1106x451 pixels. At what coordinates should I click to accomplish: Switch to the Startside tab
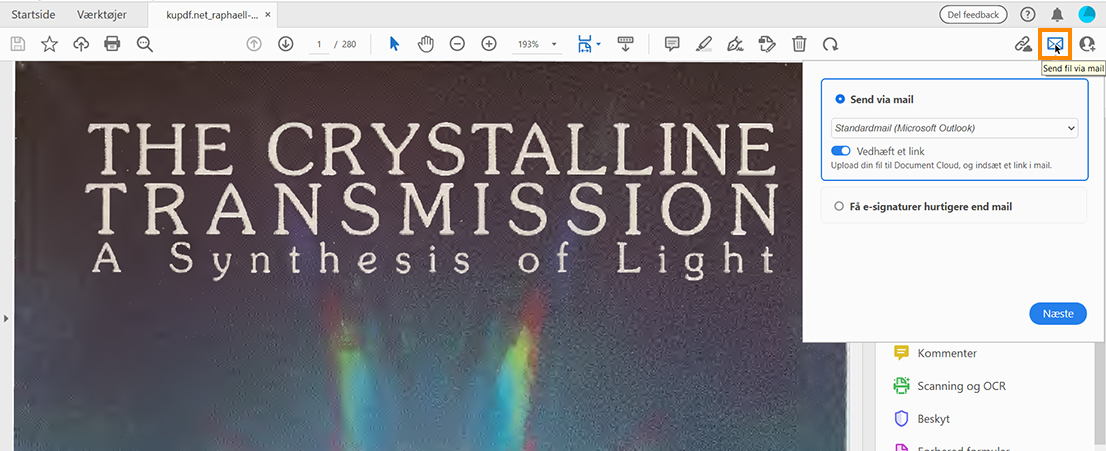33,14
